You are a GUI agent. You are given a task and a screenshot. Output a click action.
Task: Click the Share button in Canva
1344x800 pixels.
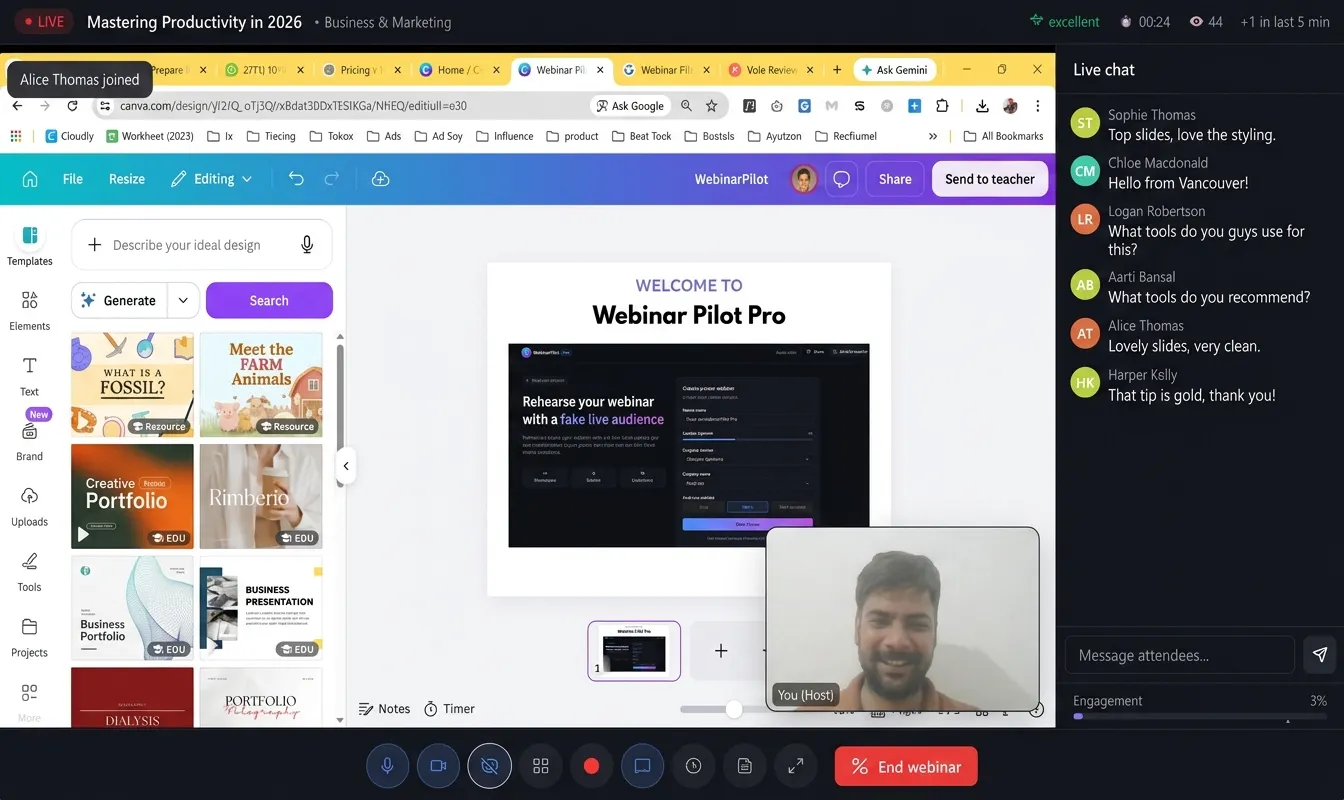coord(895,179)
